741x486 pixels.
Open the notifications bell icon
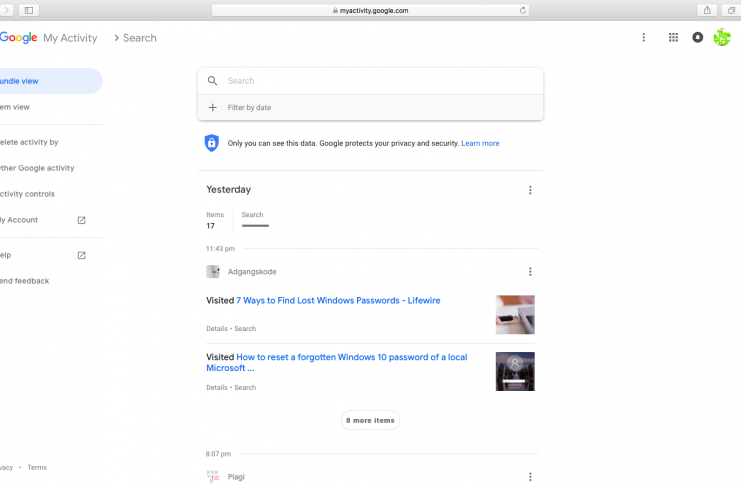click(x=698, y=37)
